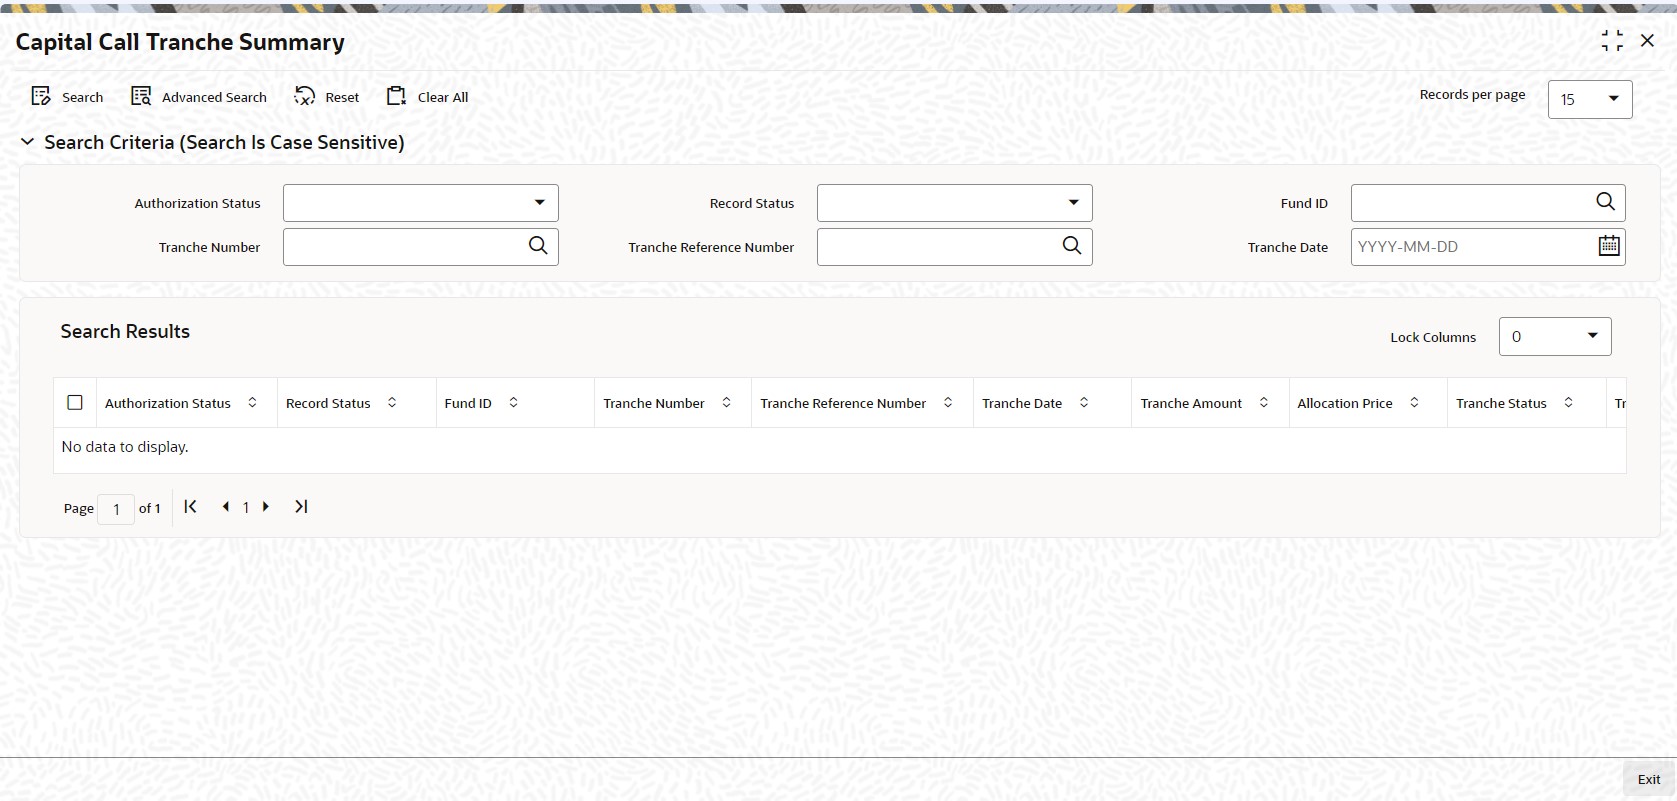Go to the next results page
This screenshot has height=801, width=1677.
pos(266,507)
